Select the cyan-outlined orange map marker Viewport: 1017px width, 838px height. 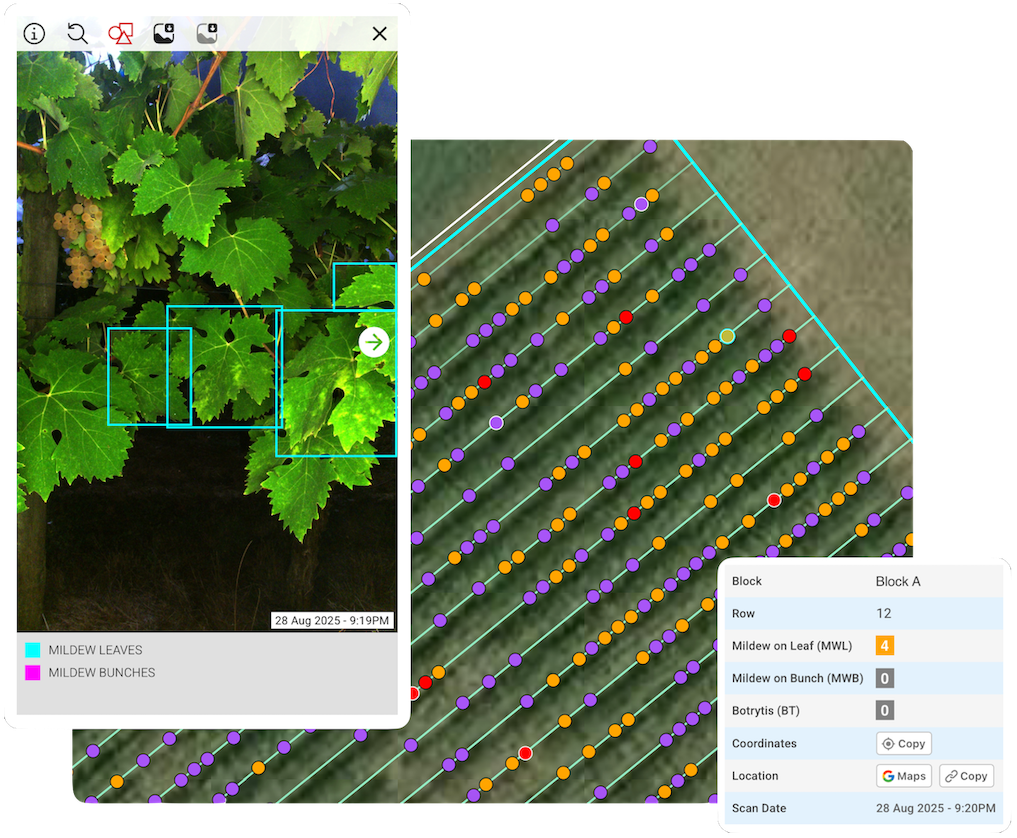click(x=727, y=336)
